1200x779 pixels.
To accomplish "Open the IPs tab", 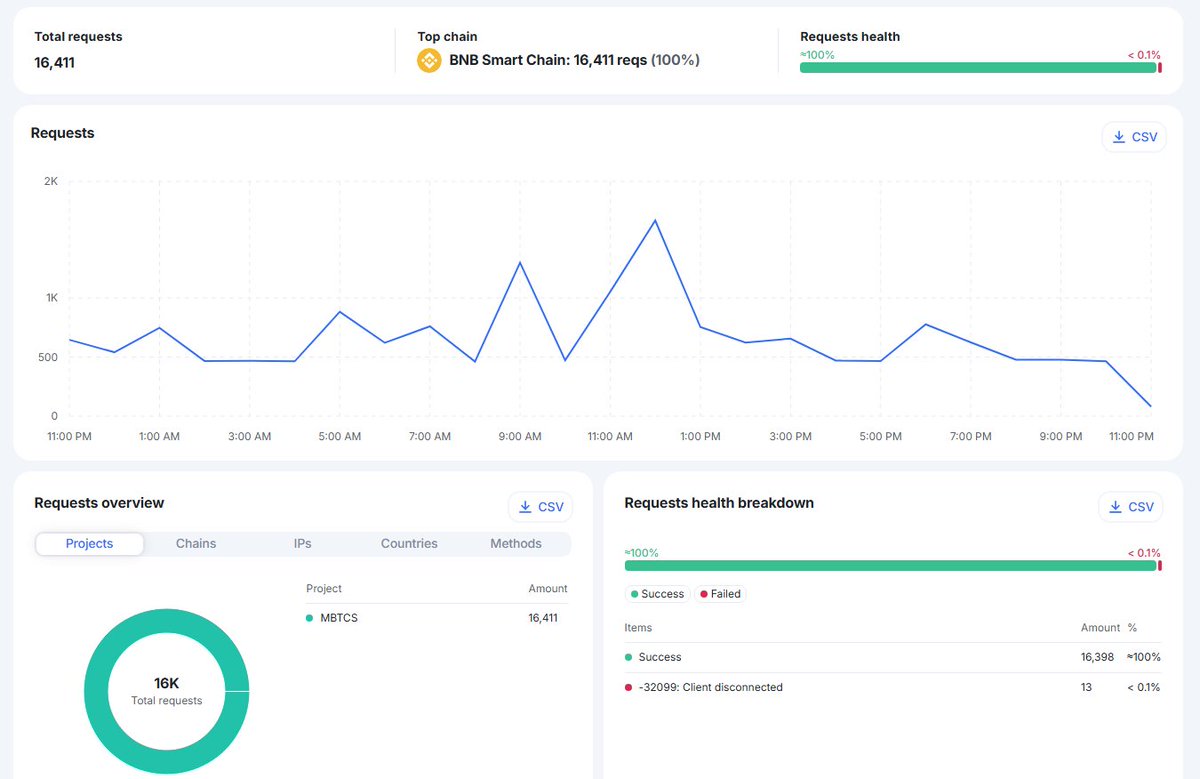I will click(303, 544).
